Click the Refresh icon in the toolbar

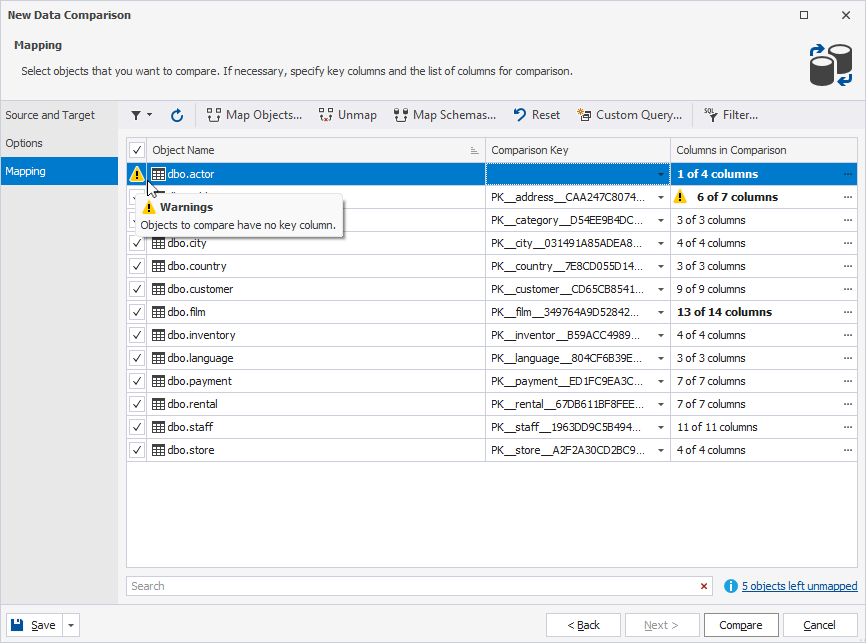[177, 115]
